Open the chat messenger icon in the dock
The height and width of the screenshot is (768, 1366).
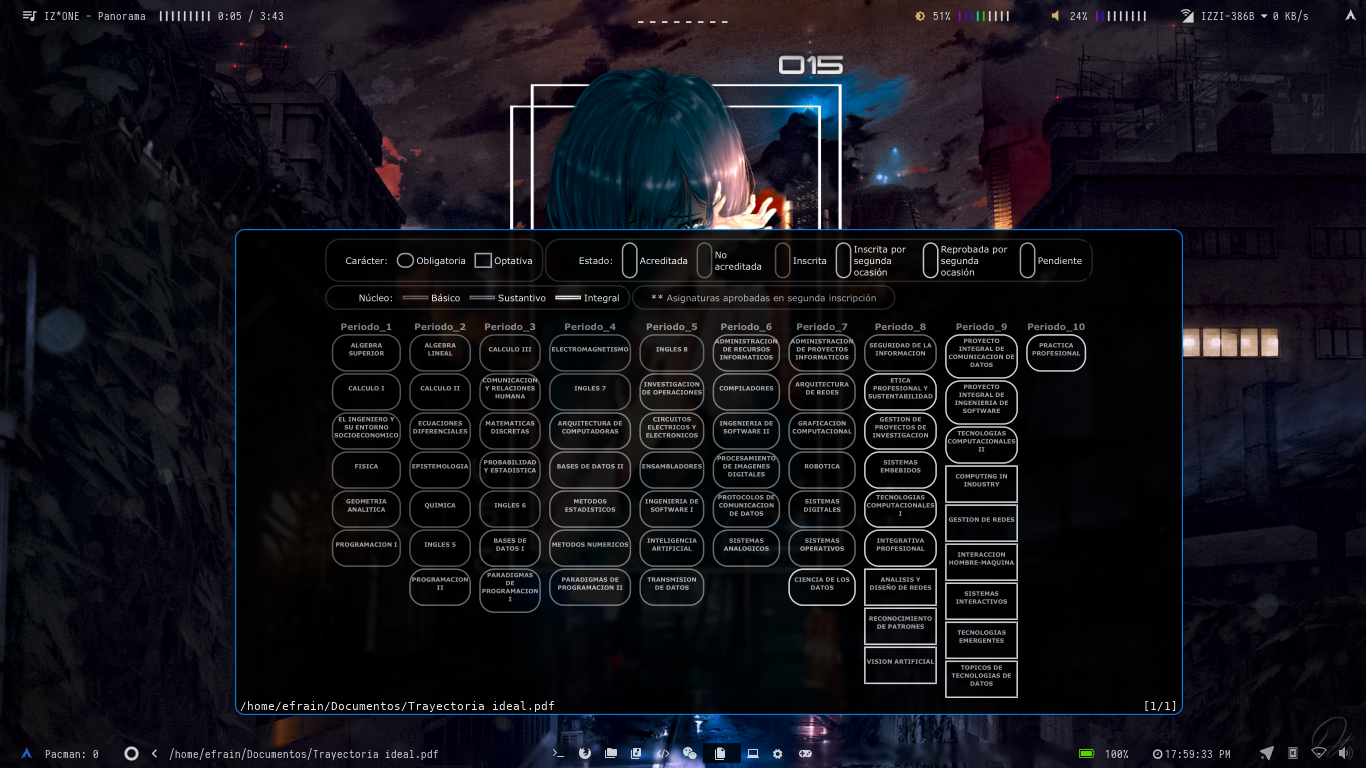[x=689, y=754]
